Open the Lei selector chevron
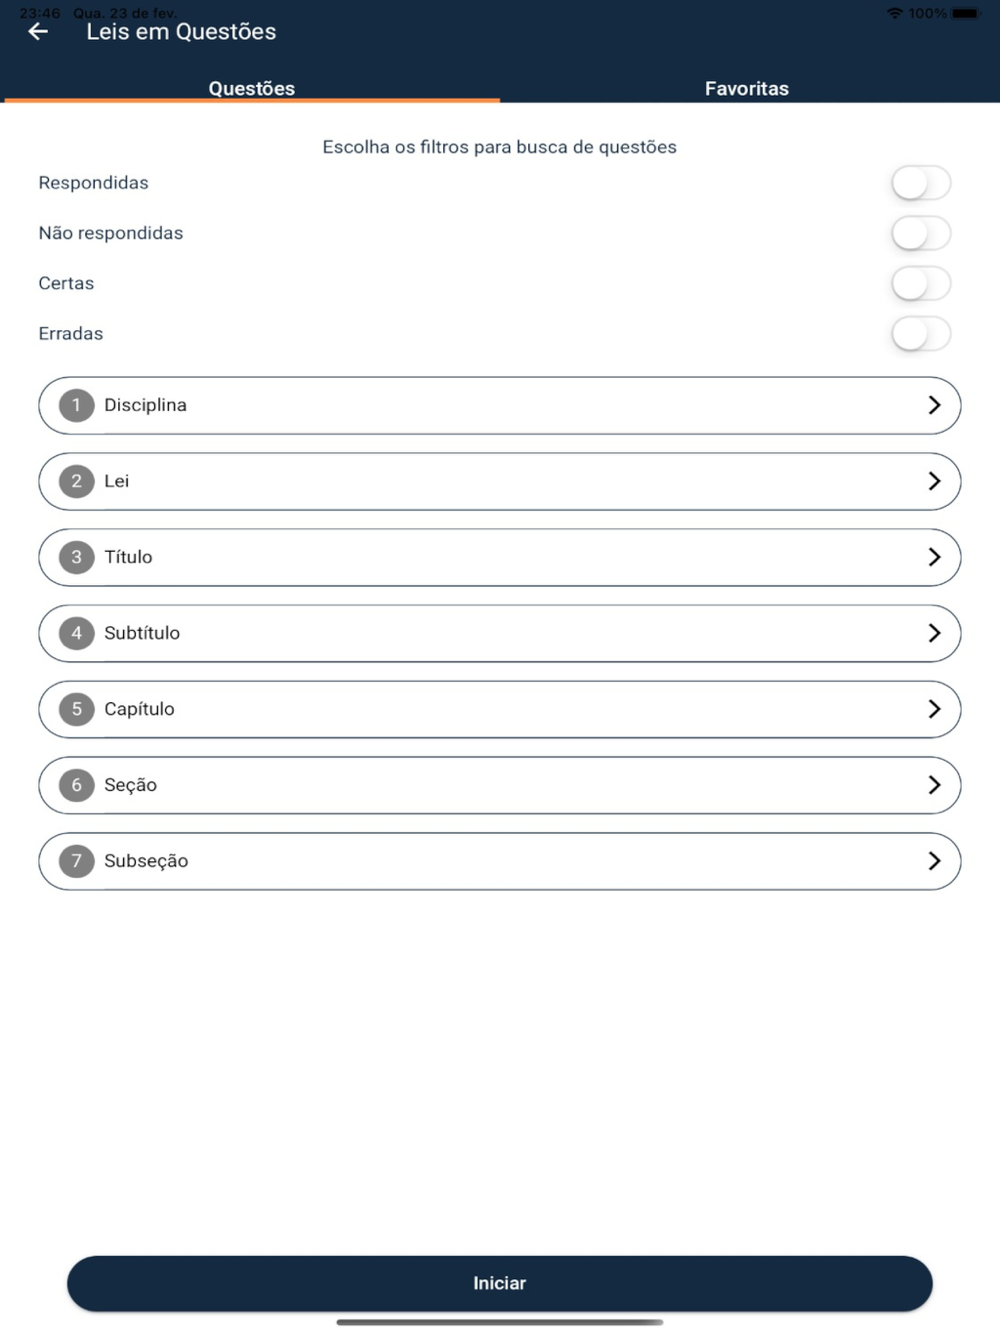 [x=934, y=481]
